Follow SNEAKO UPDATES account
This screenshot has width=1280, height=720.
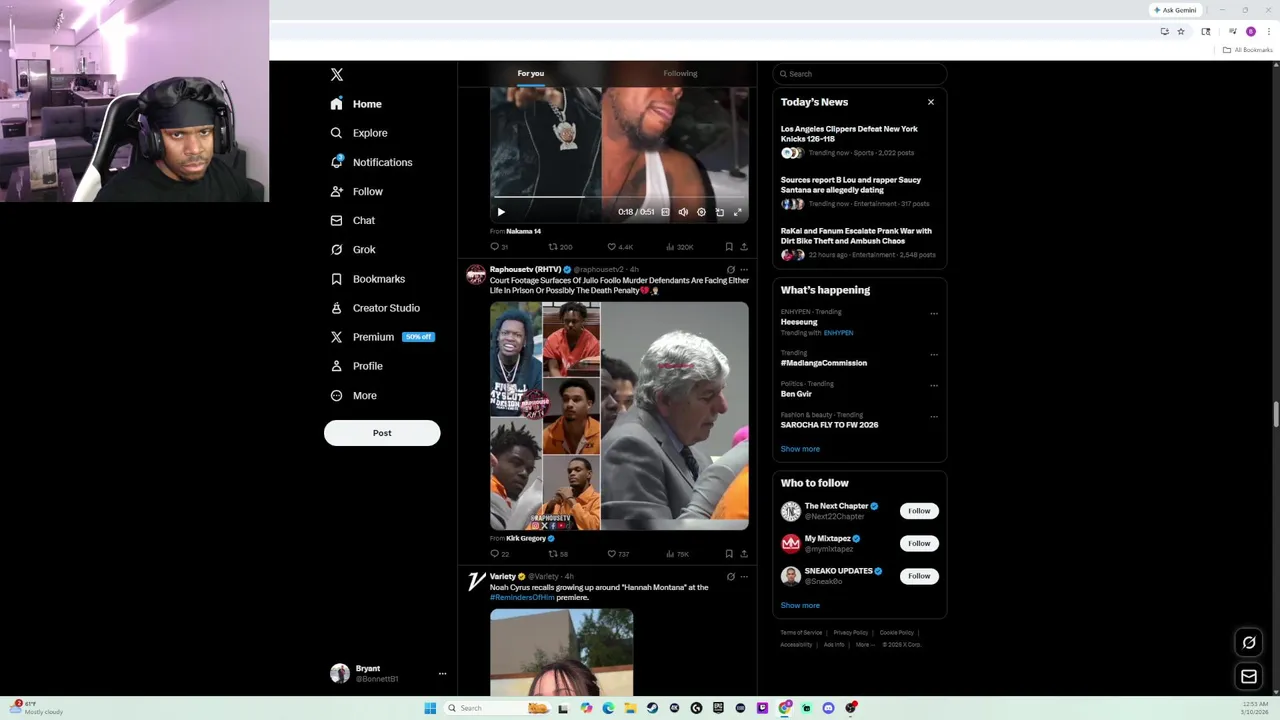pos(919,576)
